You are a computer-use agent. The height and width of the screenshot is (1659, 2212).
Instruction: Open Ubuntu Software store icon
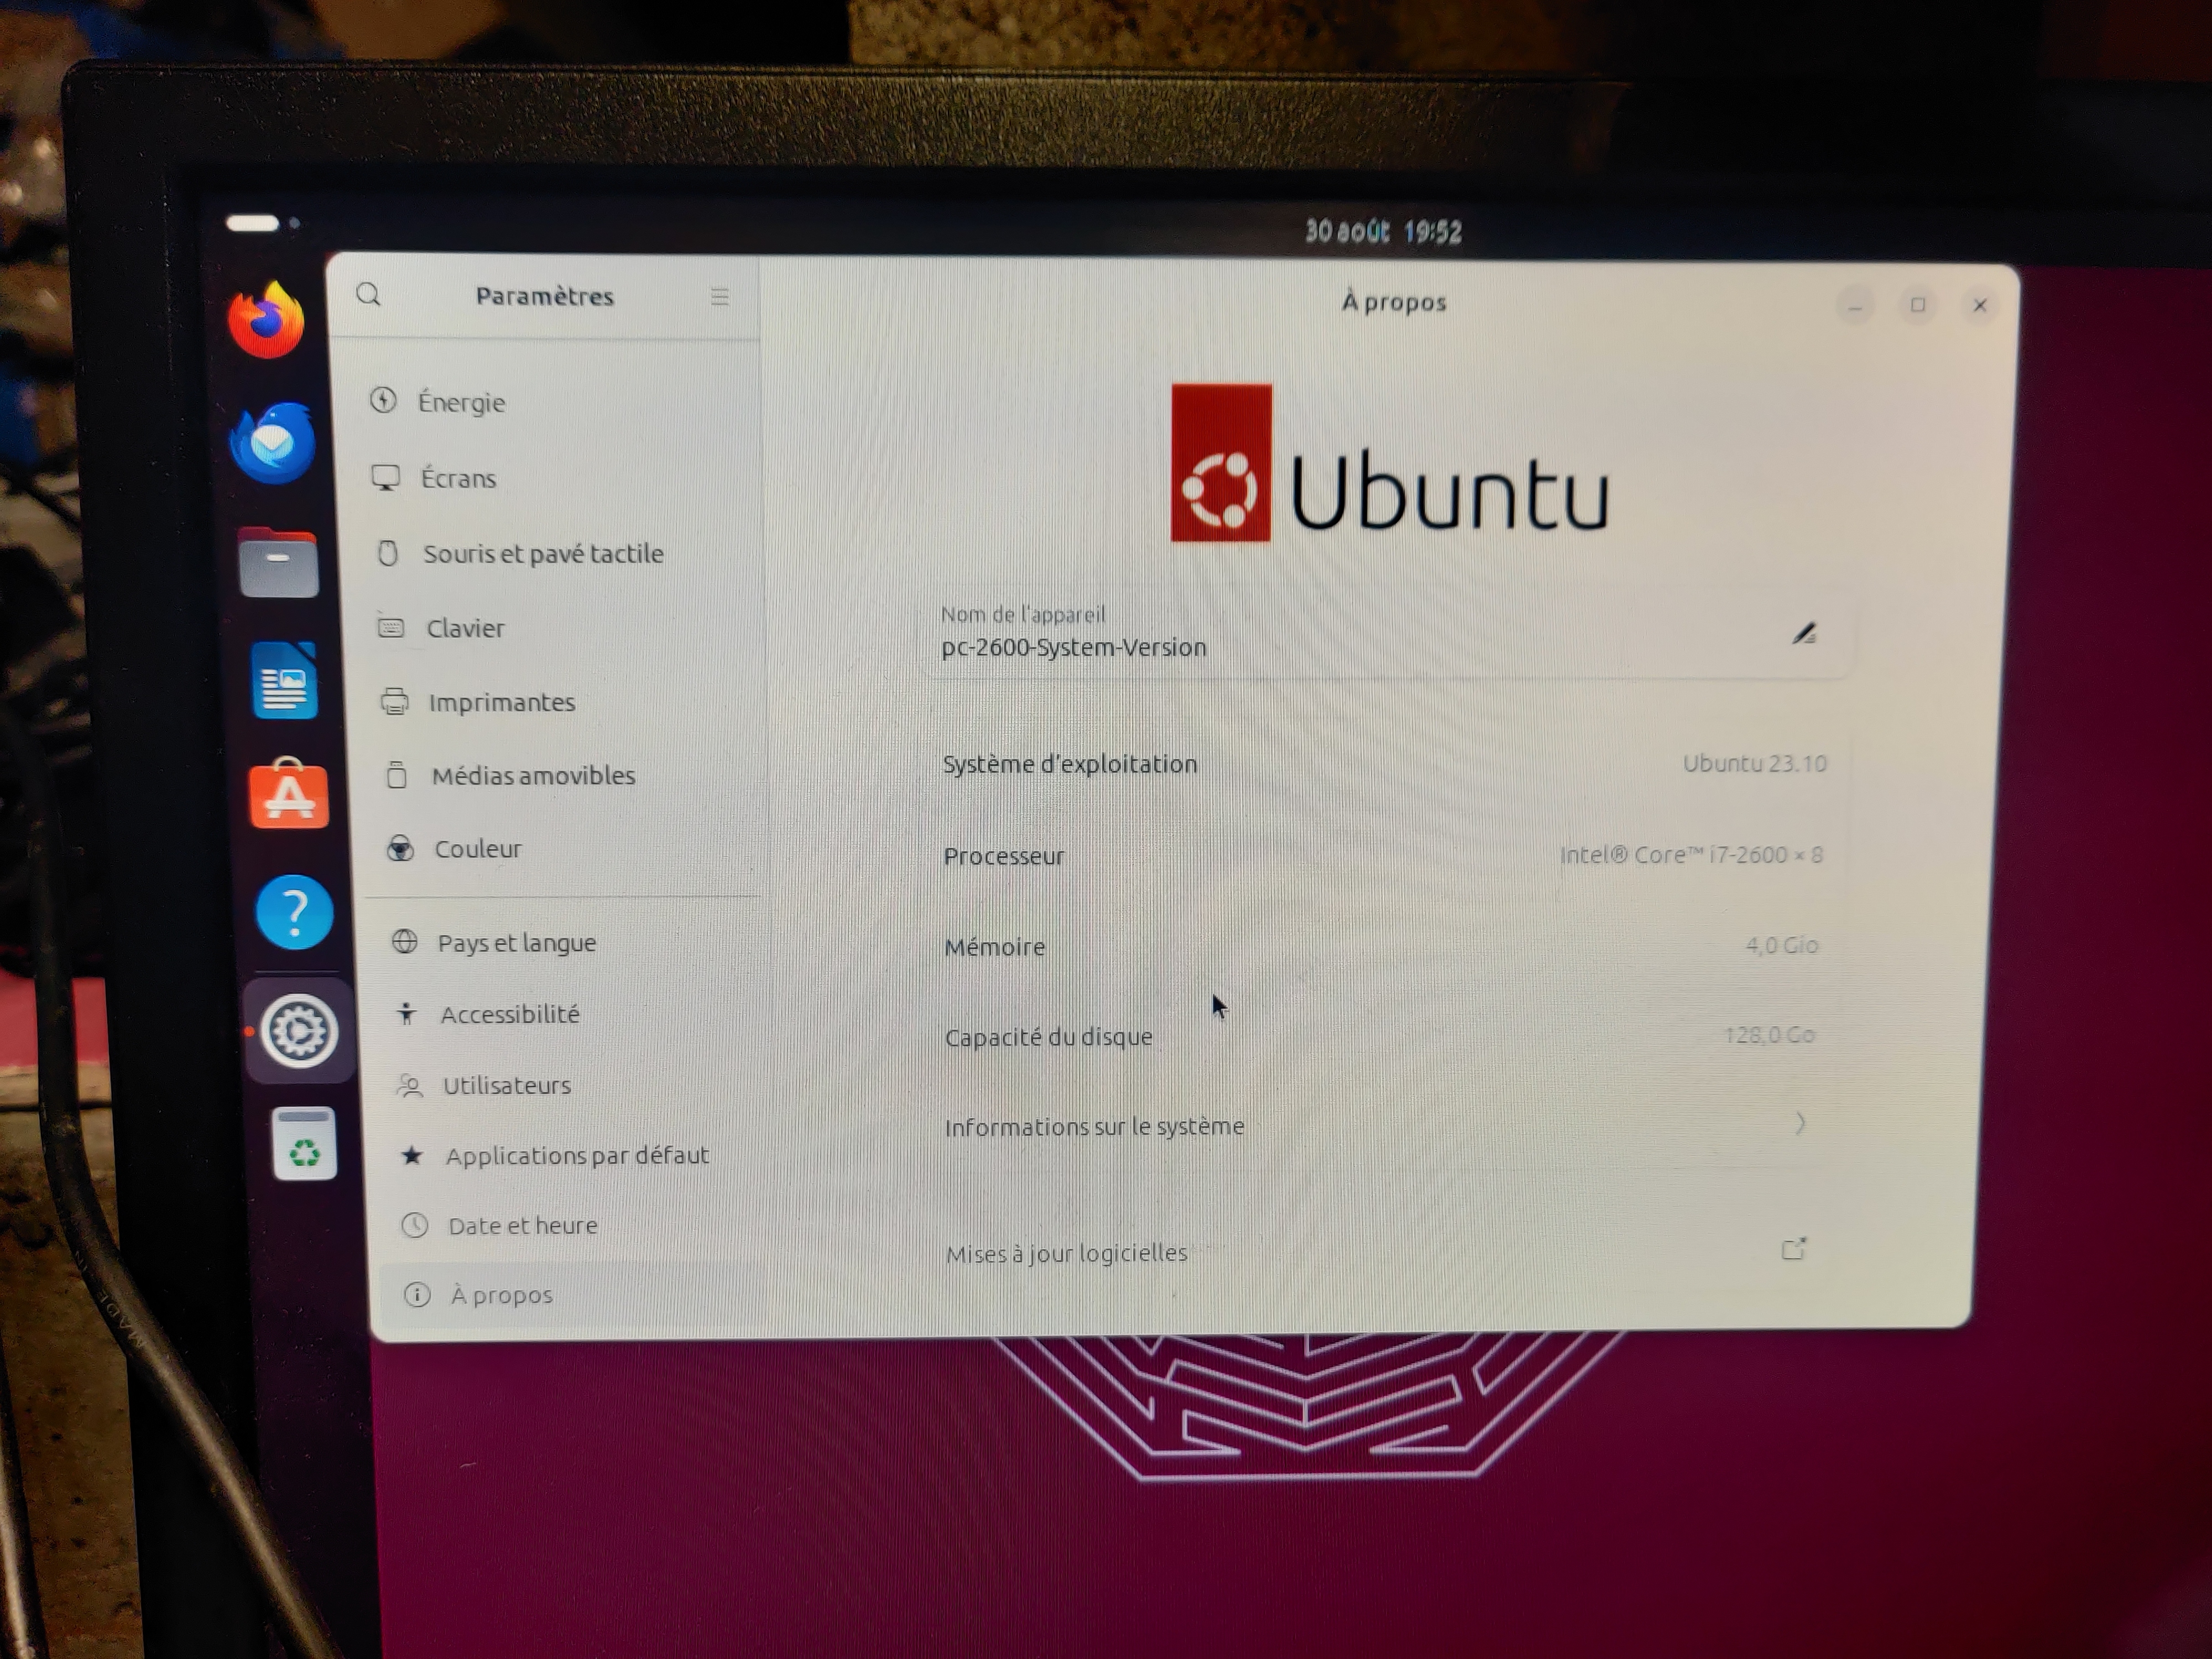tap(289, 796)
